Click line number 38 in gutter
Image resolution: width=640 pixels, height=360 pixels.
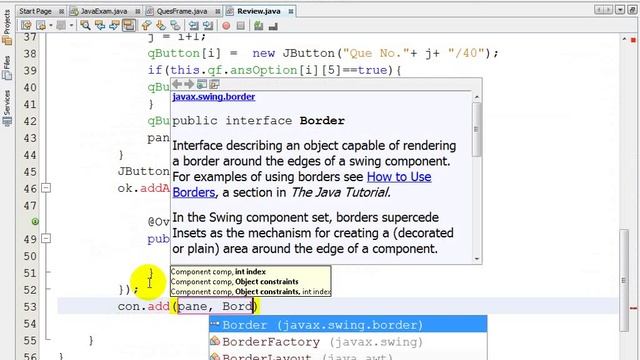(x=30, y=53)
